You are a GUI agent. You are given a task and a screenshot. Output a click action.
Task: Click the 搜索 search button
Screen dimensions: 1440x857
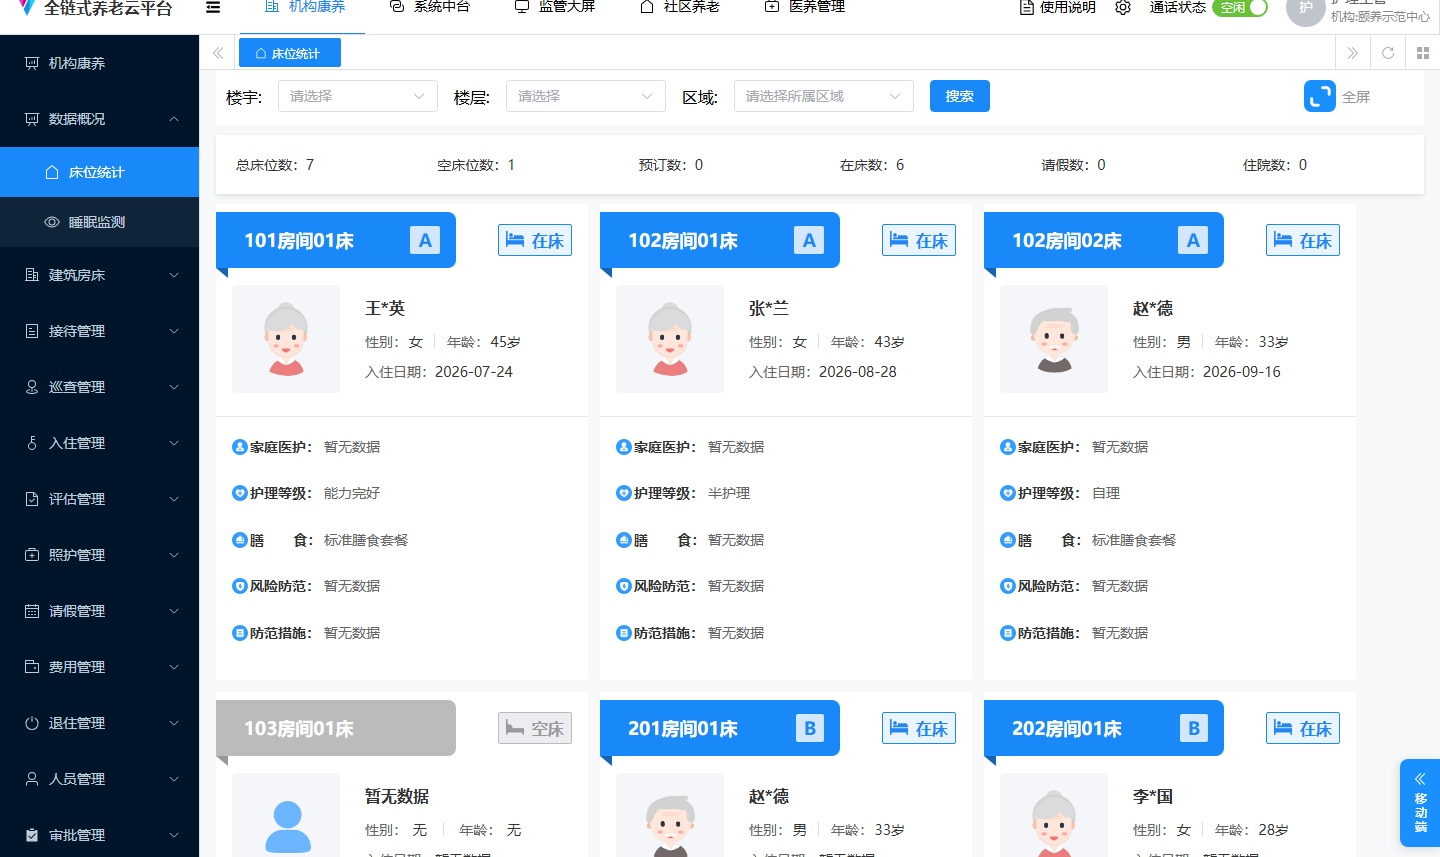click(960, 96)
